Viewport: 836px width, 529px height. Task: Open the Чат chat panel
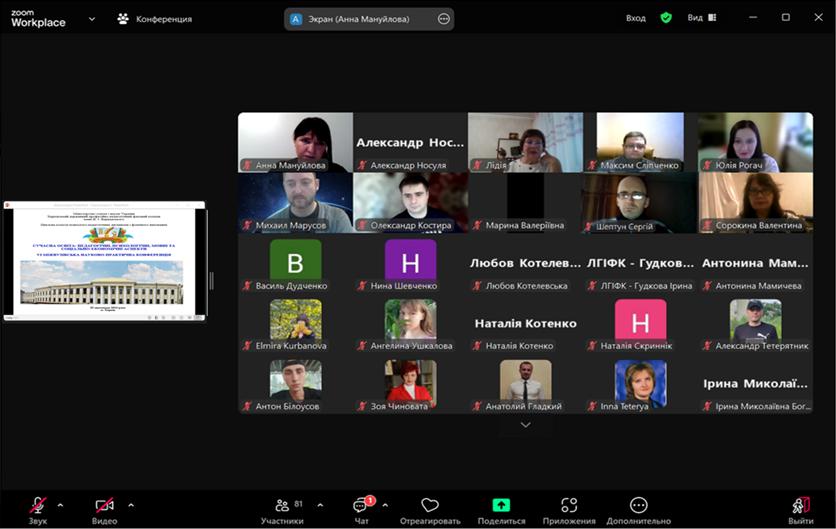tap(361, 509)
